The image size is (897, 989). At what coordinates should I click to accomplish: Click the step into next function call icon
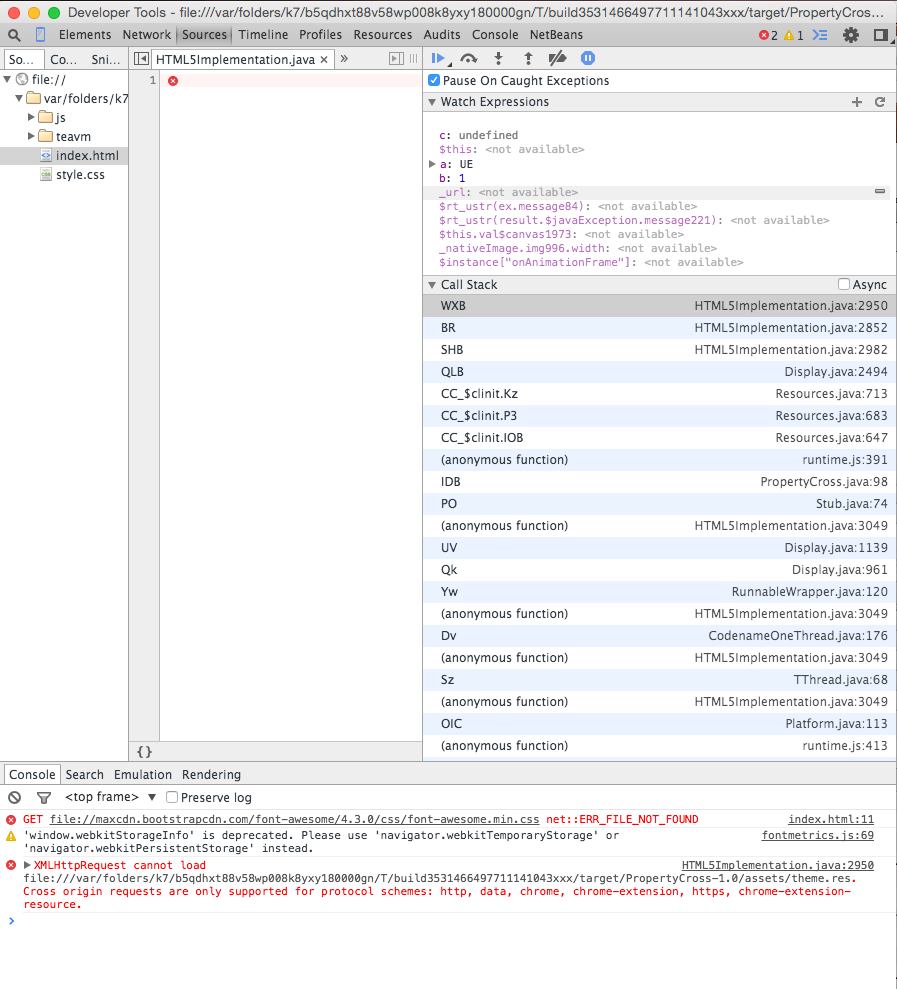point(498,58)
